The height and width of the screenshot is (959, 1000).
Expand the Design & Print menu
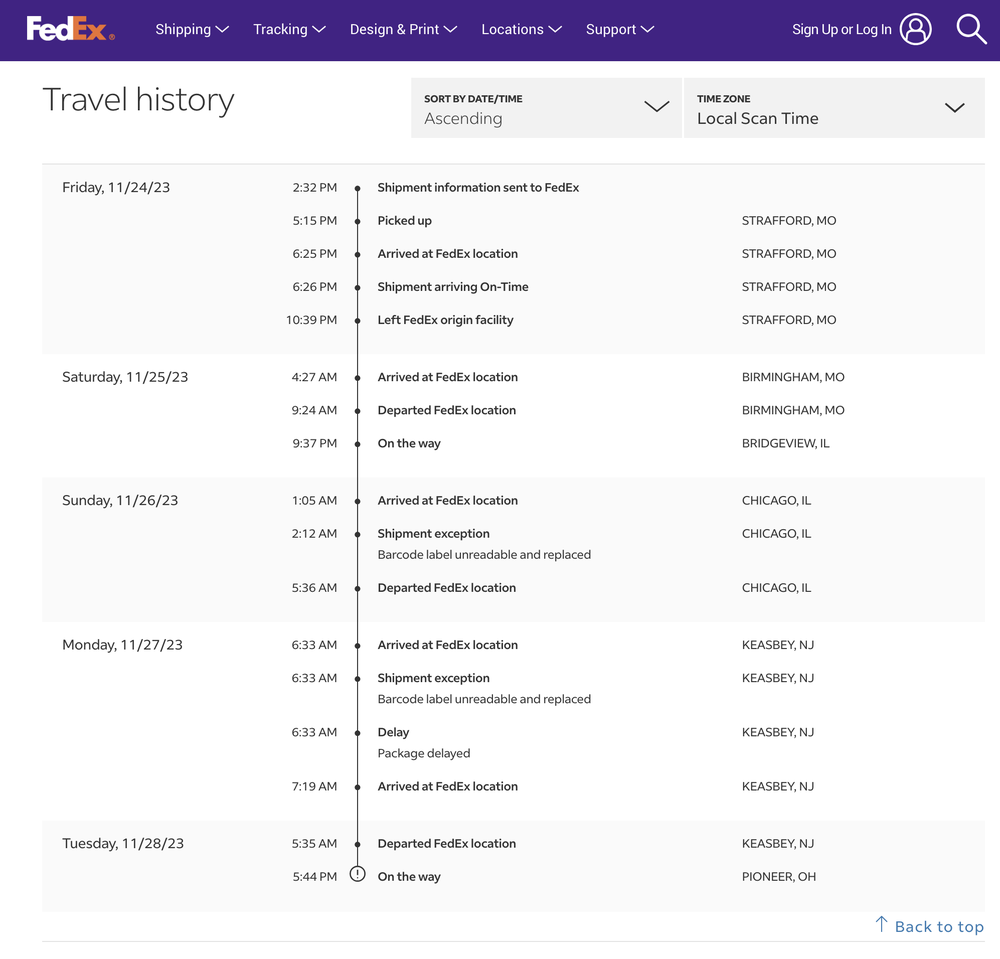(403, 29)
